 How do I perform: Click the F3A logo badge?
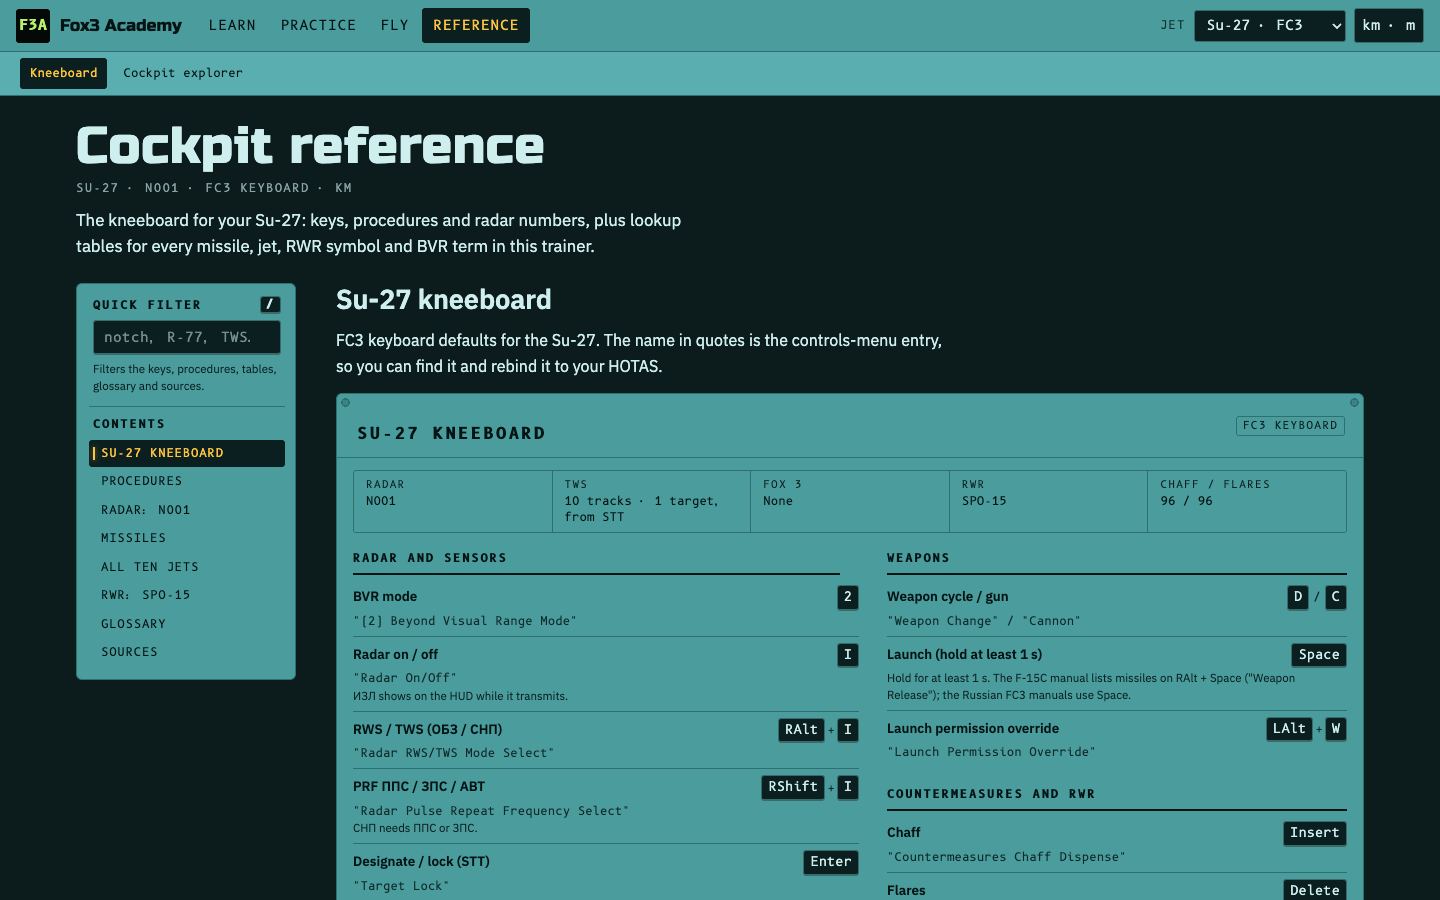click(x=33, y=25)
